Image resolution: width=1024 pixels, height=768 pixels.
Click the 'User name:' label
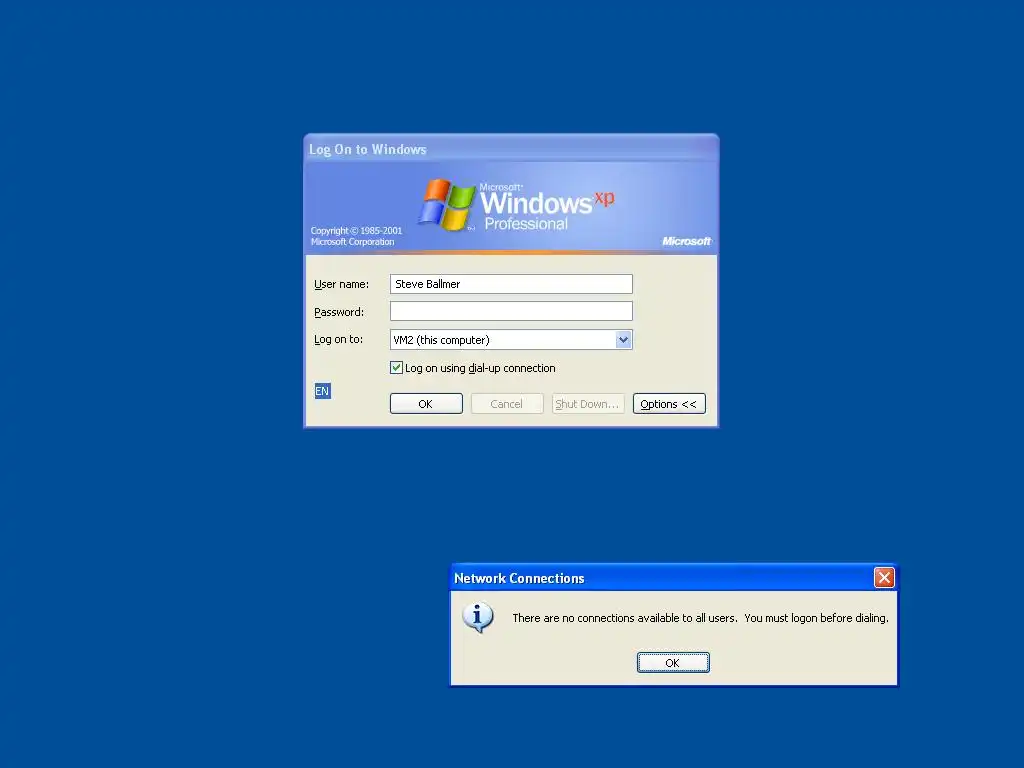tap(341, 284)
